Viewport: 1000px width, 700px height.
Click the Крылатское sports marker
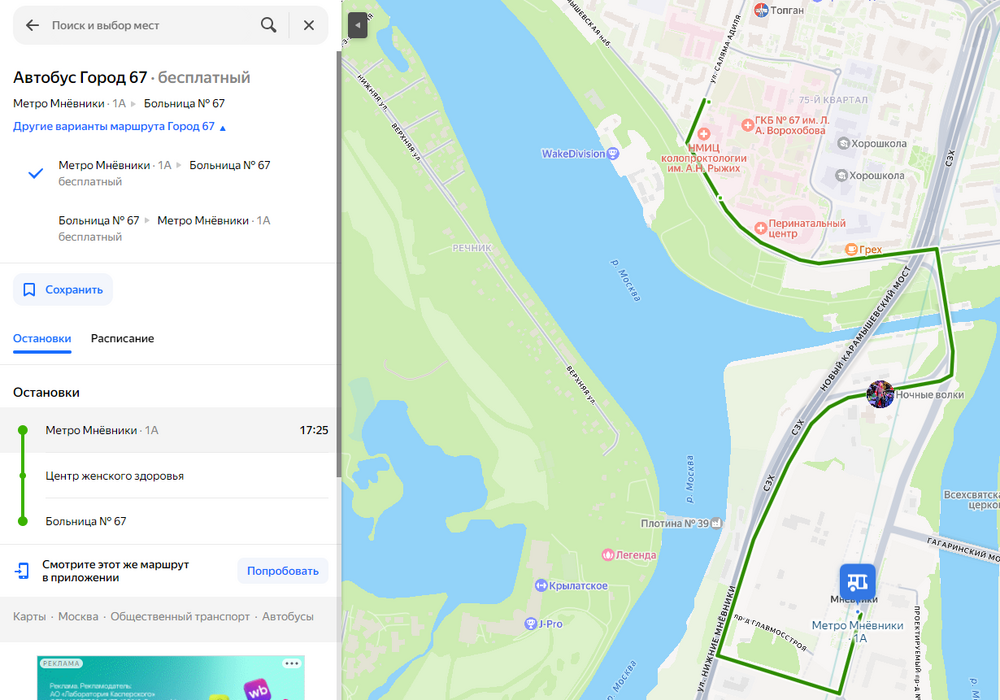[541, 585]
